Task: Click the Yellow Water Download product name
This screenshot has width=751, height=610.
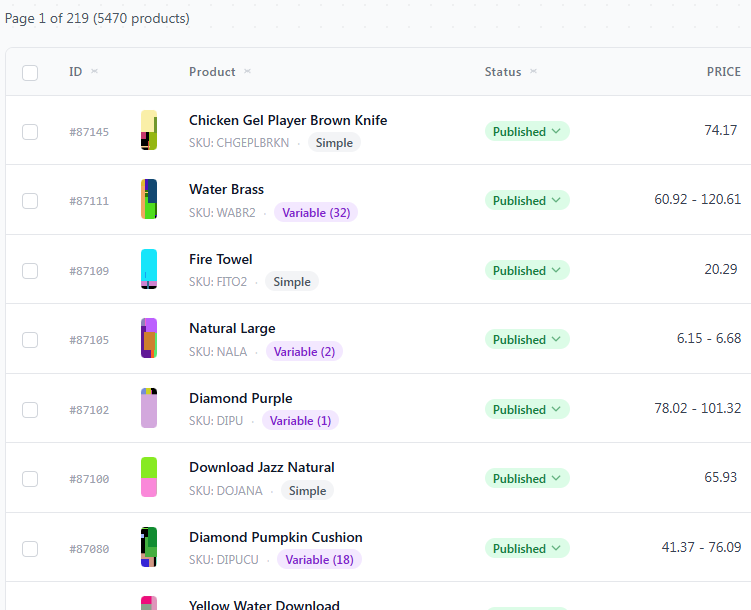Action: 264,605
